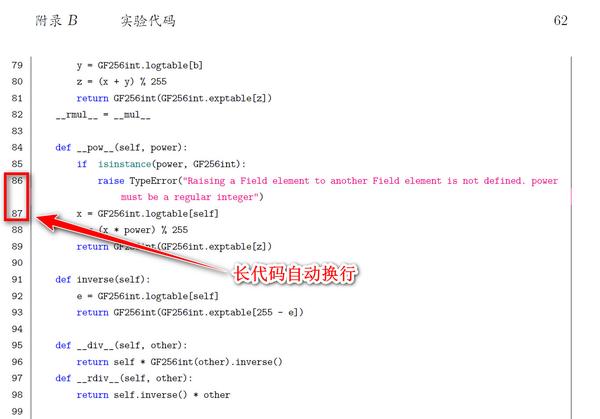Click 'z = (x + y) % 255' line
Viewport: 600px width, 419px height.
(x=122, y=82)
